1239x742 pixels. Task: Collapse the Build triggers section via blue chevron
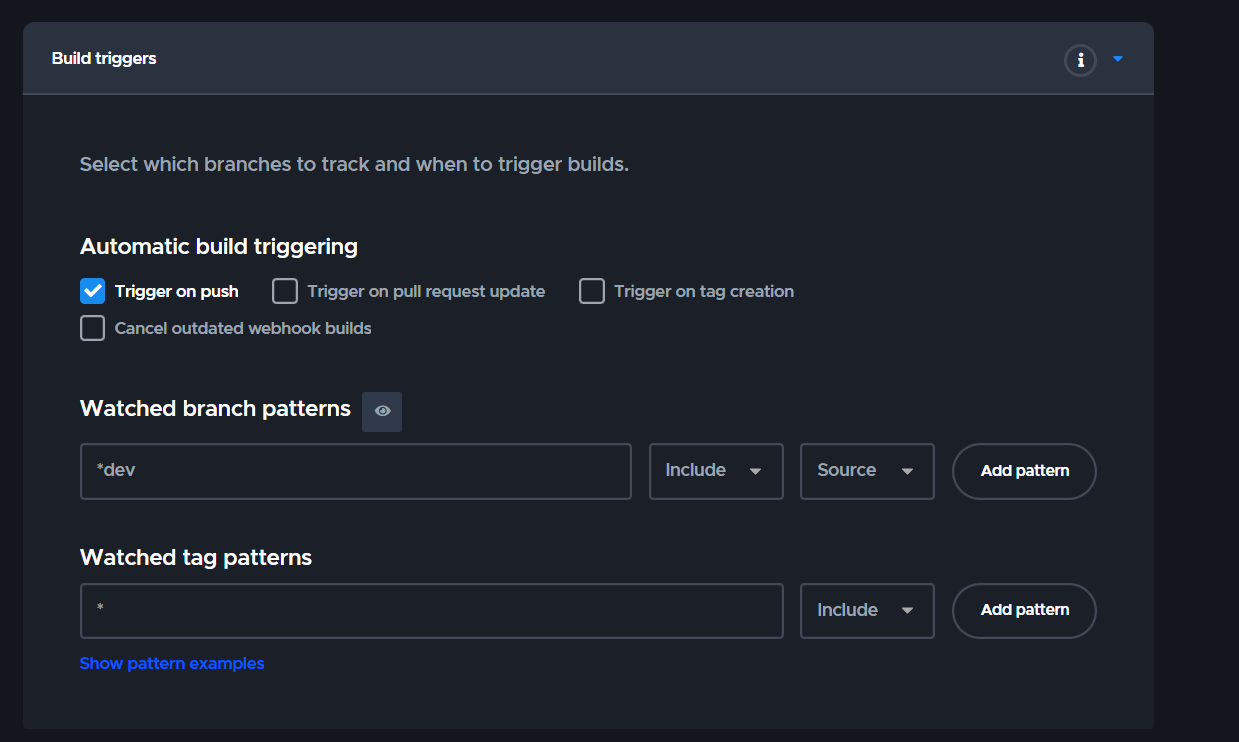1117,59
